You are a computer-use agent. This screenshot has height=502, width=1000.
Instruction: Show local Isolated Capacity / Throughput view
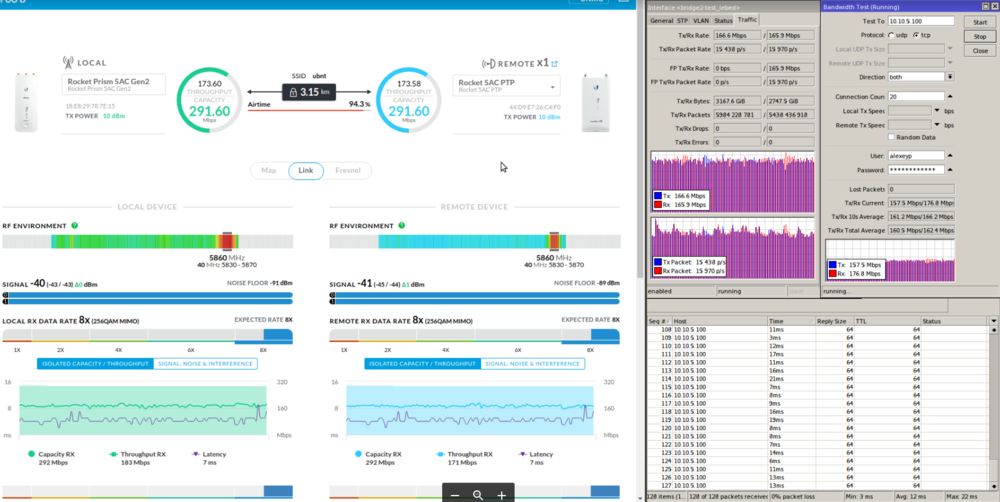coord(95,364)
